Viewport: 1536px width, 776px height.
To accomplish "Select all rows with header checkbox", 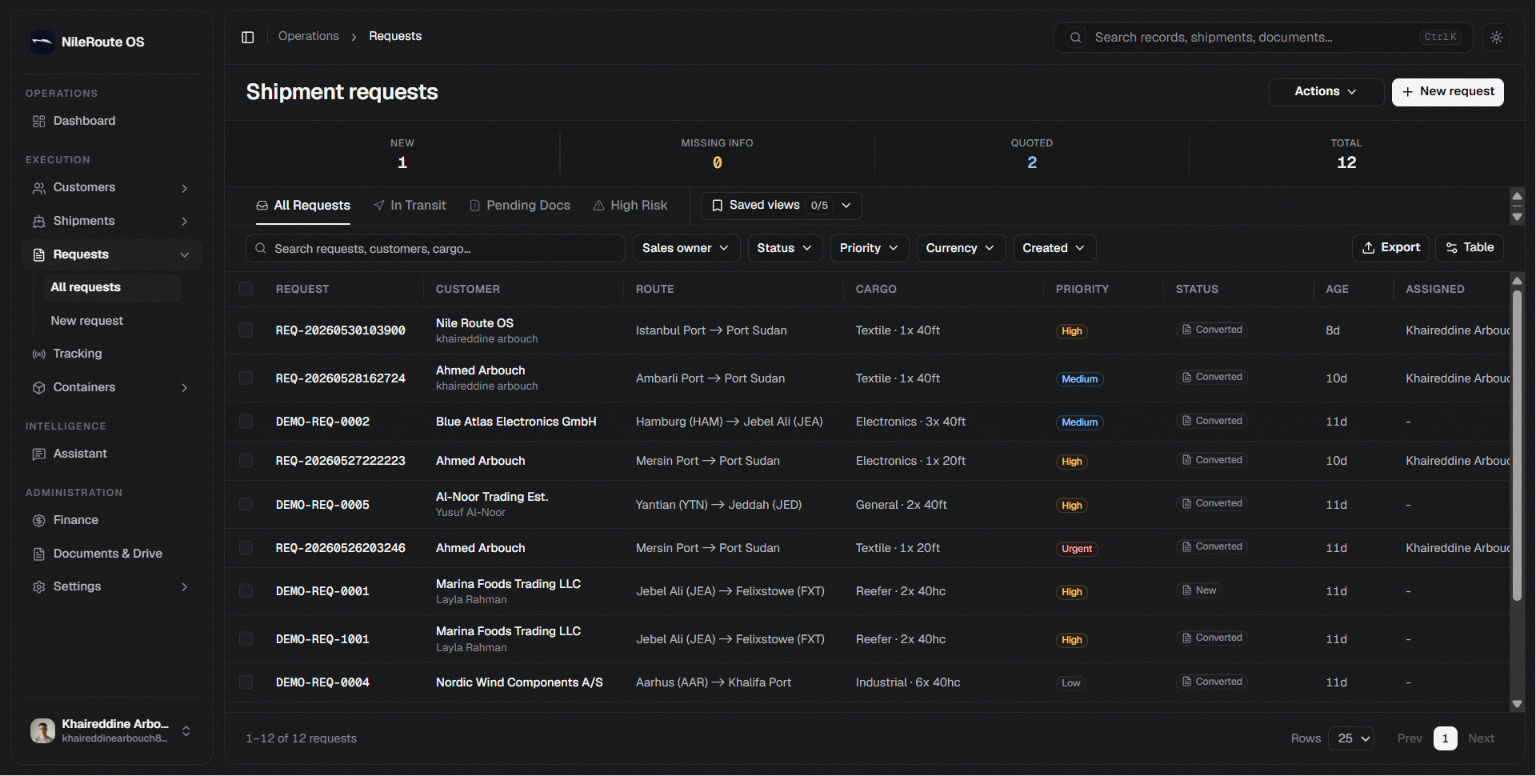I will point(246,289).
